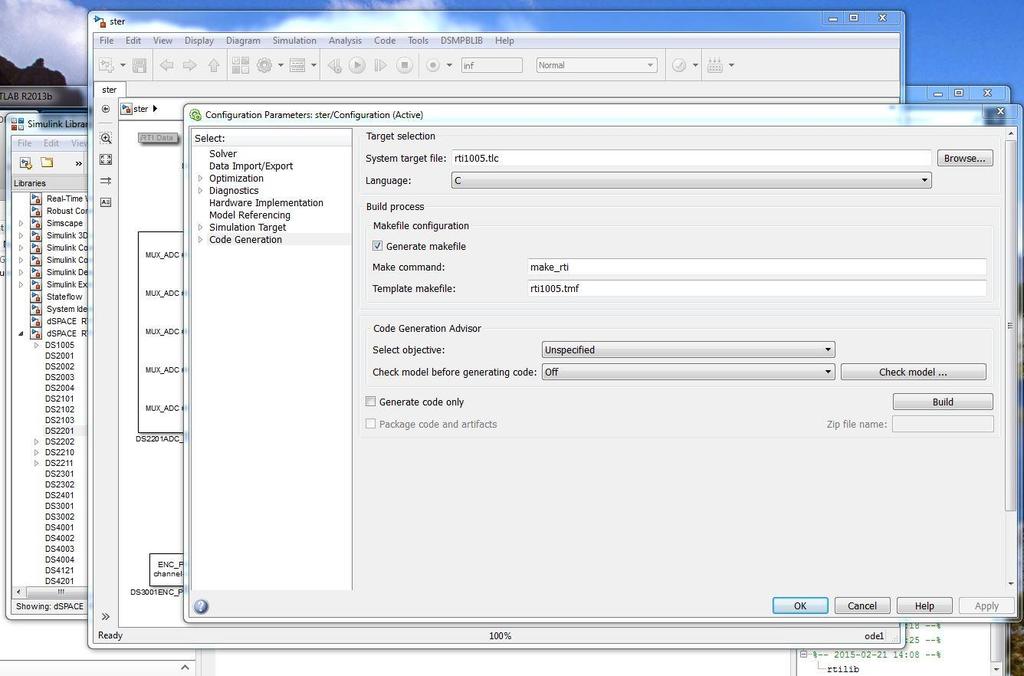
Task: Click the Model Advisor checkmark icon
Action: tap(679, 65)
